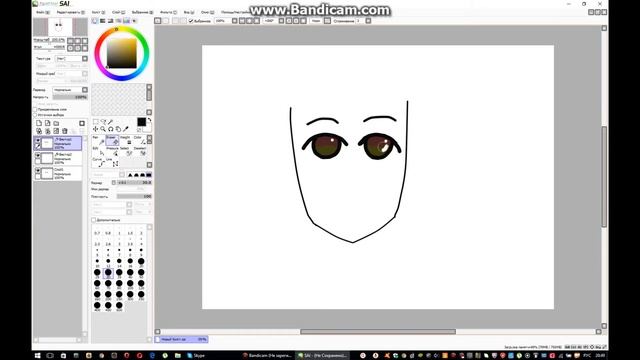Select the Слой1 layer
Screen dimensions: 640x360
pyautogui.click(x=58, y=173)
